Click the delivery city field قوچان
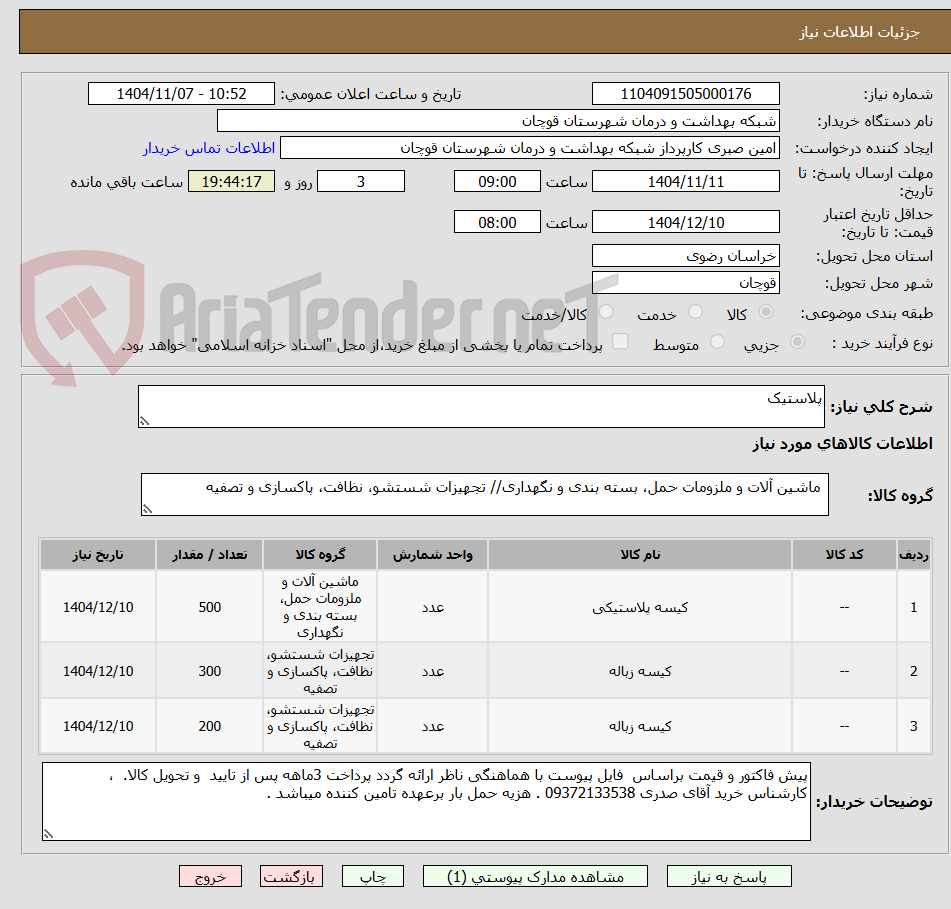This screenshot has height=909, width=951. (x=685, y=283)
